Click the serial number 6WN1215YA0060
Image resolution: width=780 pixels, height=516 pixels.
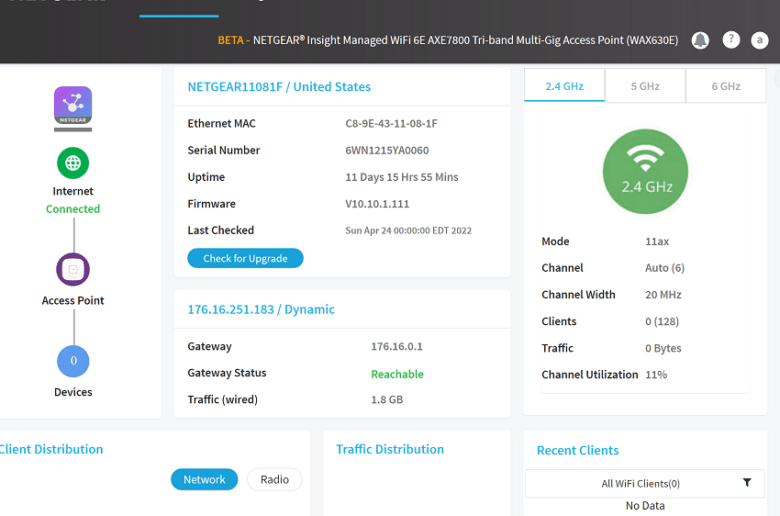coord(387,150)
